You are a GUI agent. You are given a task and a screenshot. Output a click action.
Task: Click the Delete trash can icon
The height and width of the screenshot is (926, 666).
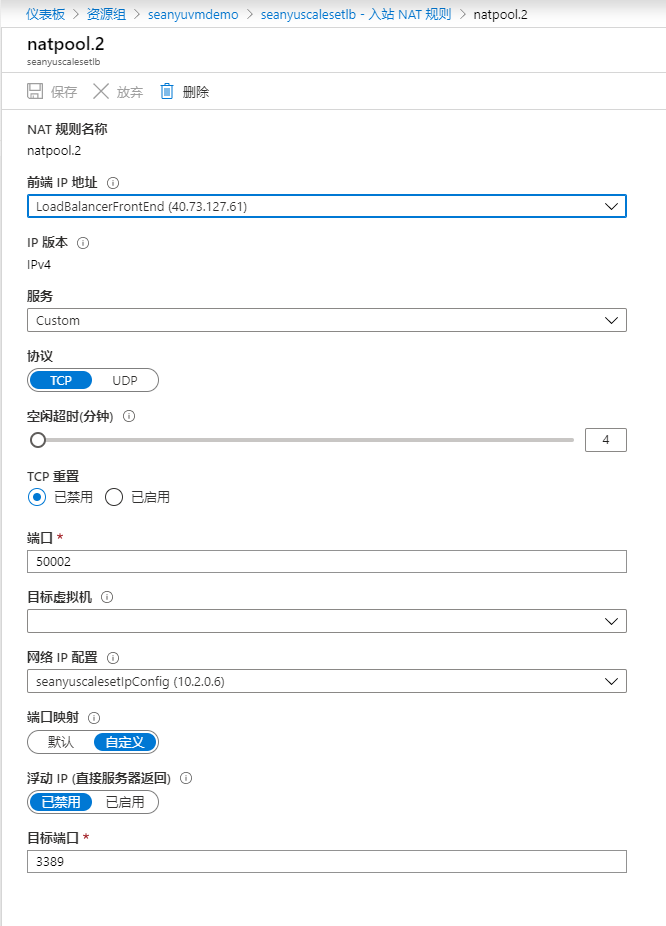pos(167,92)
